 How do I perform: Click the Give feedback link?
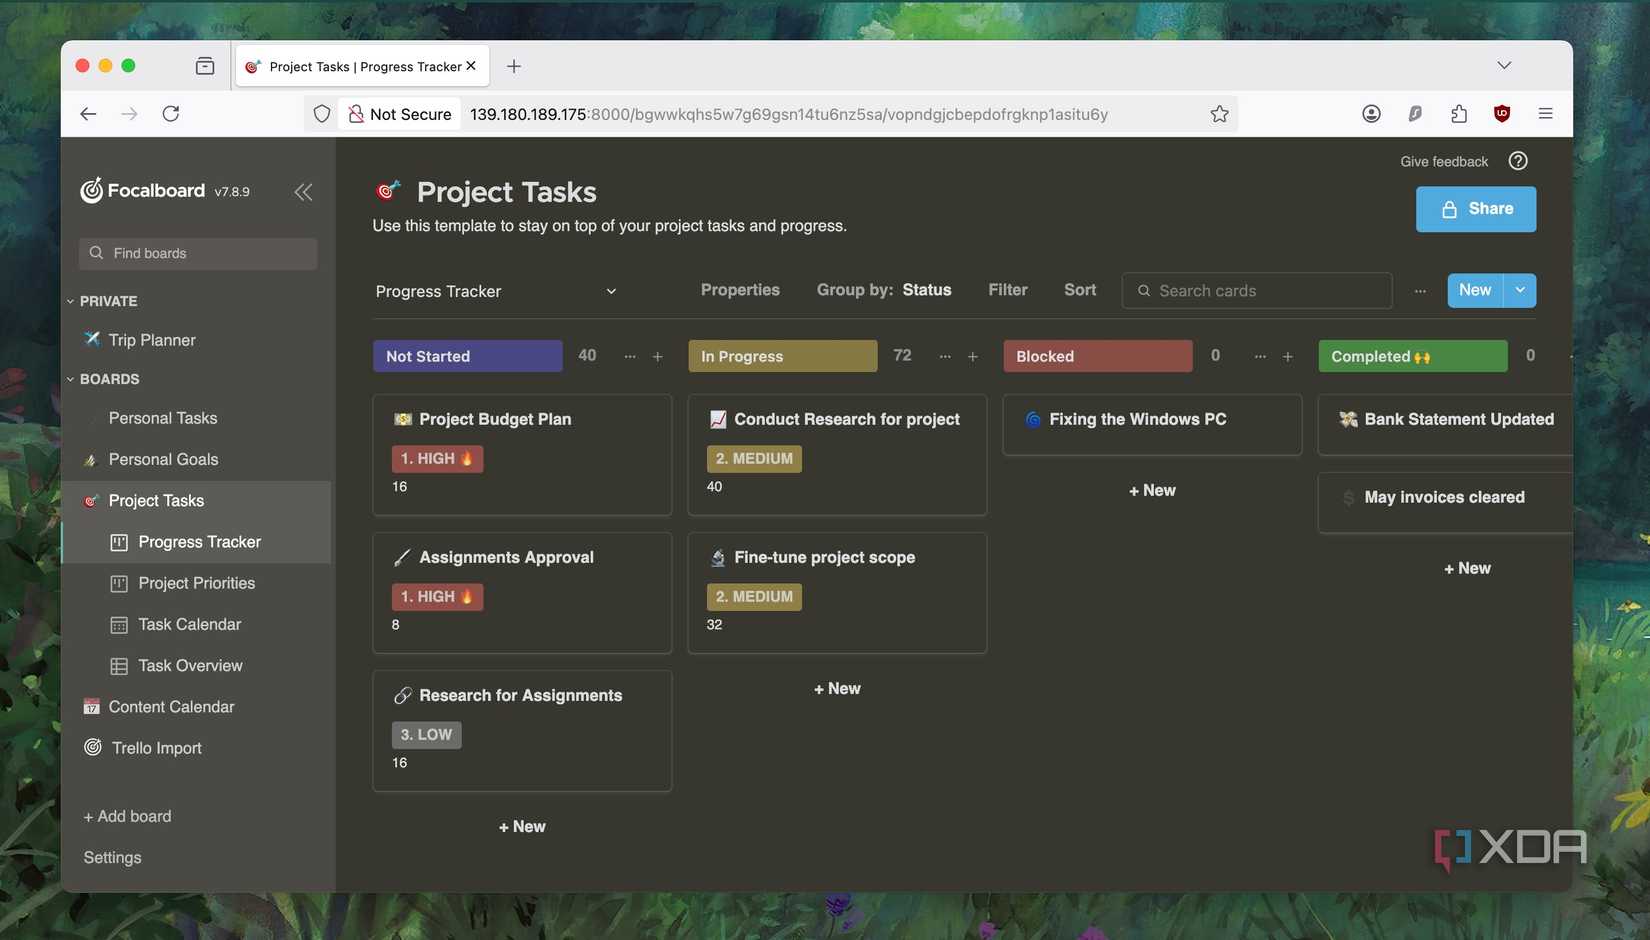coord(1443,160)
